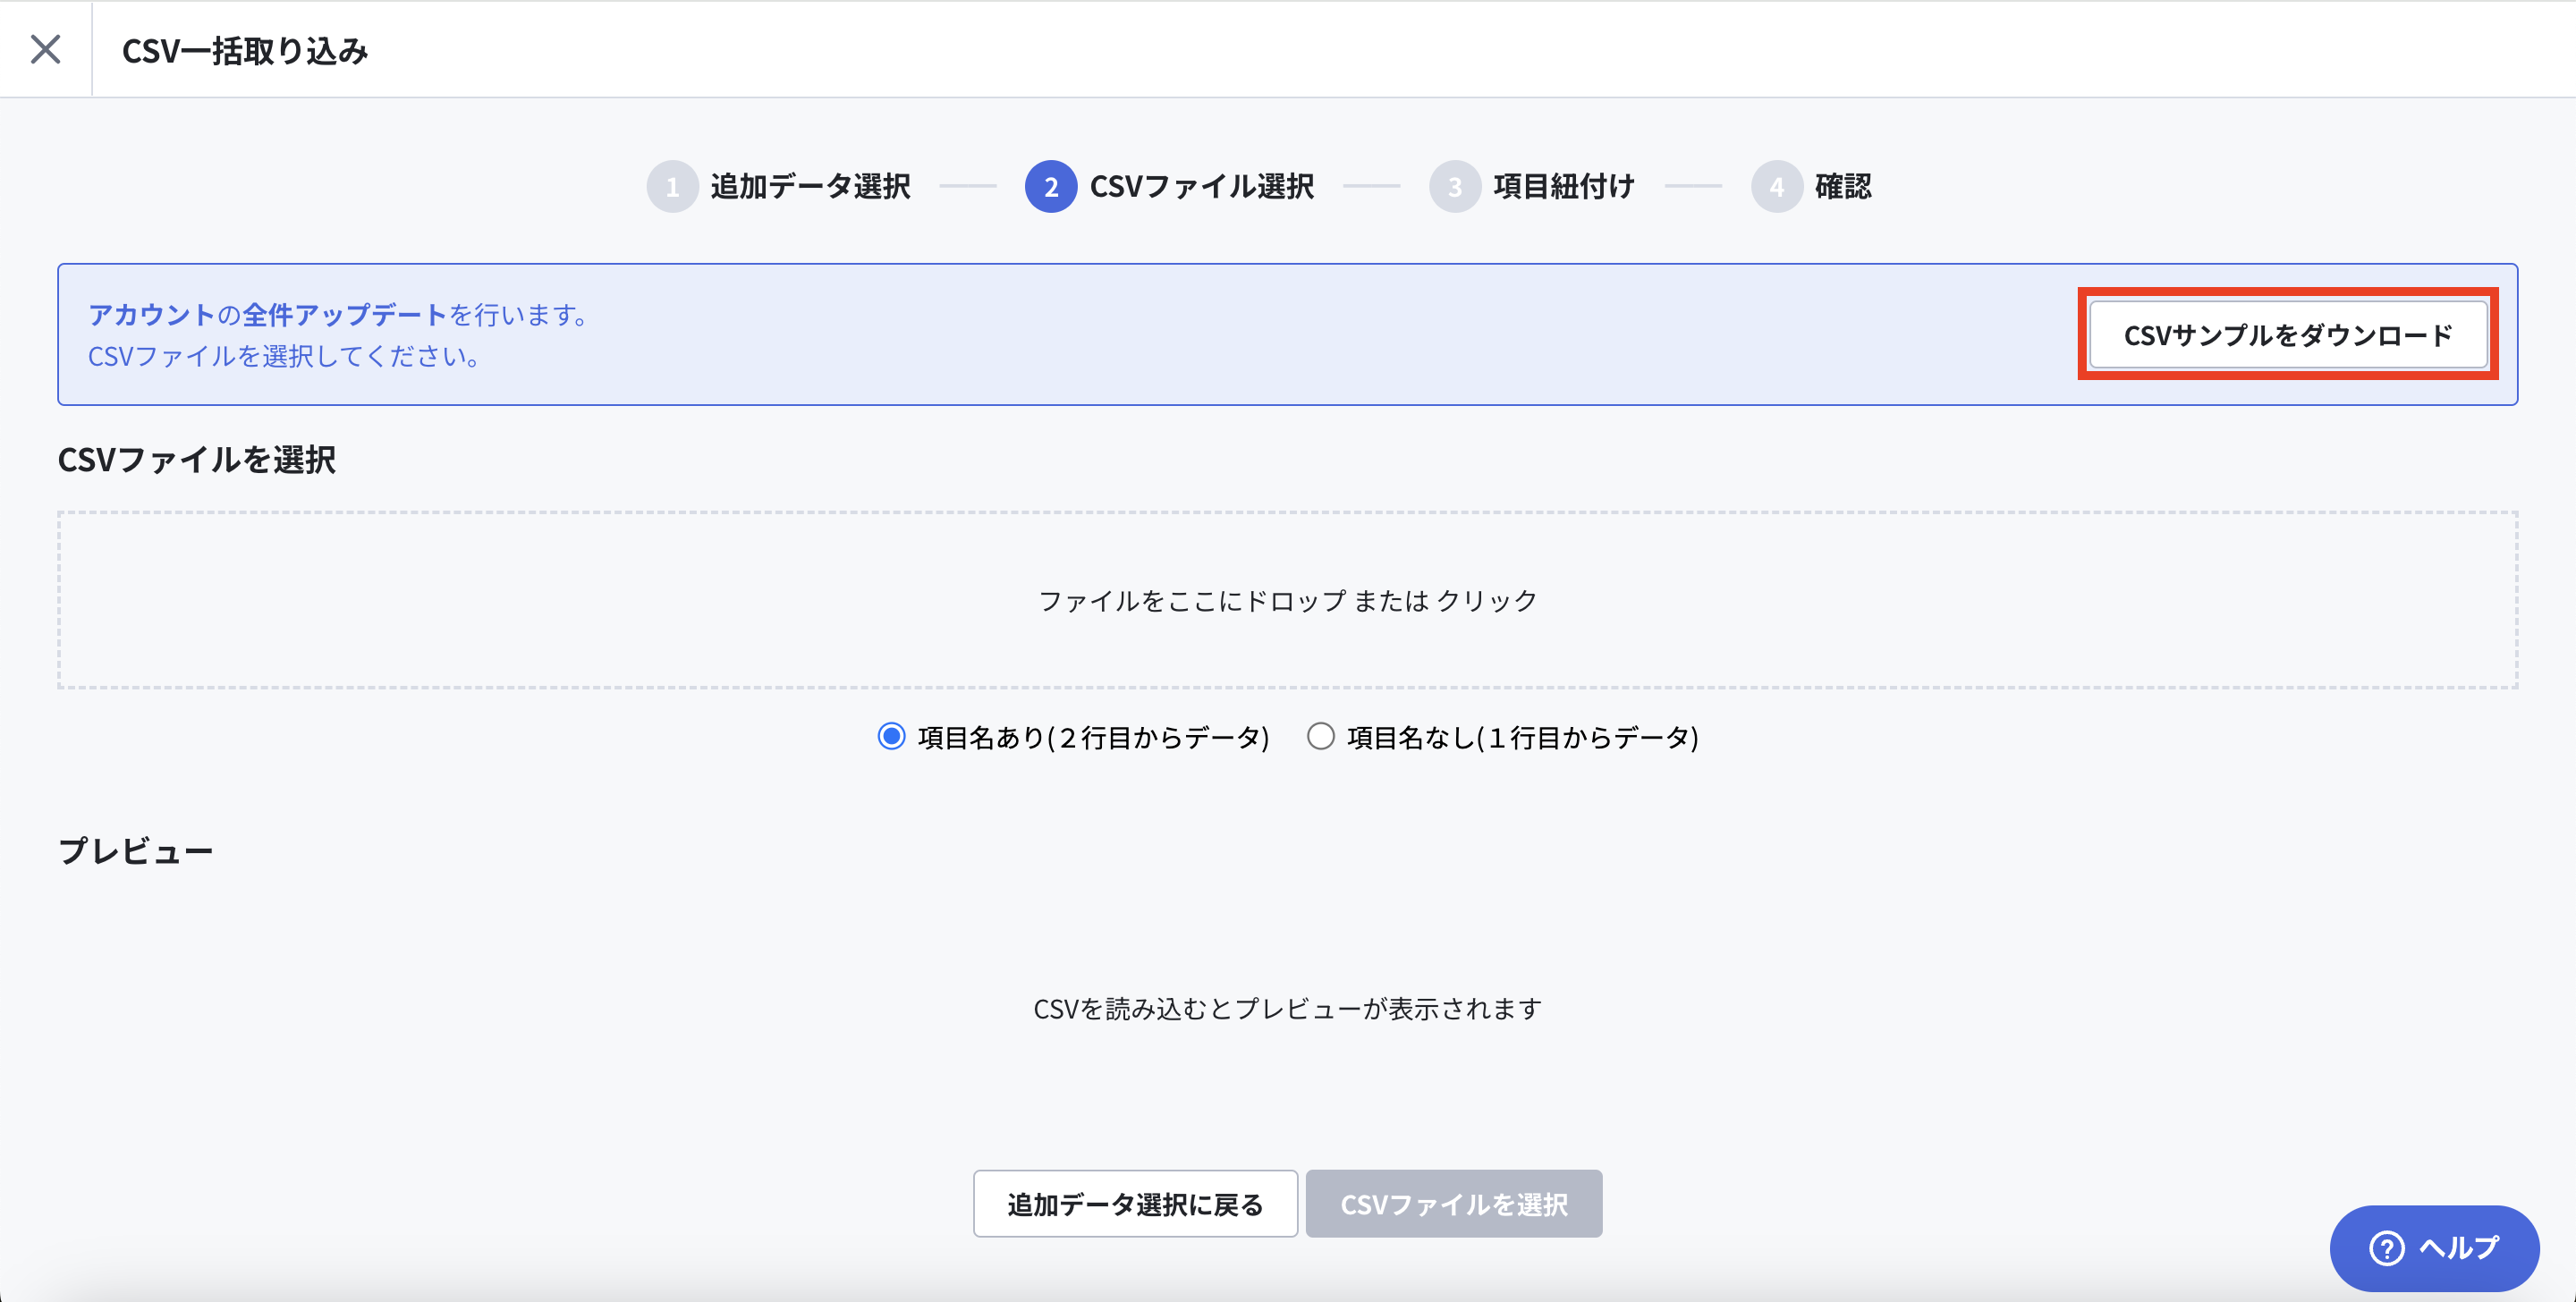Click the CSVファイルを選択してください instruction text
Image resolution: width=2576 pixels, height=1302 pixels.
click(x=284, y=356)
